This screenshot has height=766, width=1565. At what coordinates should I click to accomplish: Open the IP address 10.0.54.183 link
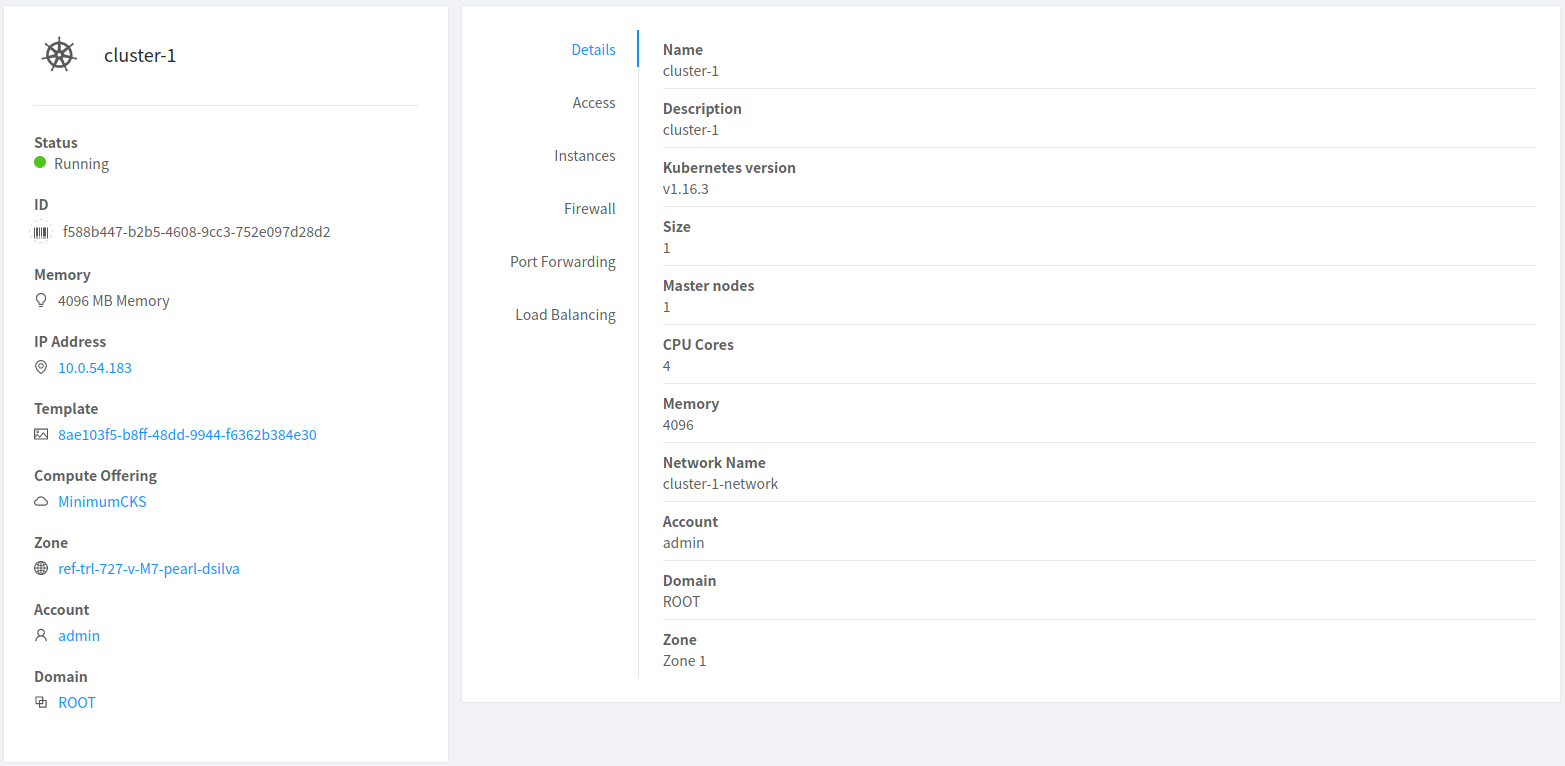coord(94,367)
